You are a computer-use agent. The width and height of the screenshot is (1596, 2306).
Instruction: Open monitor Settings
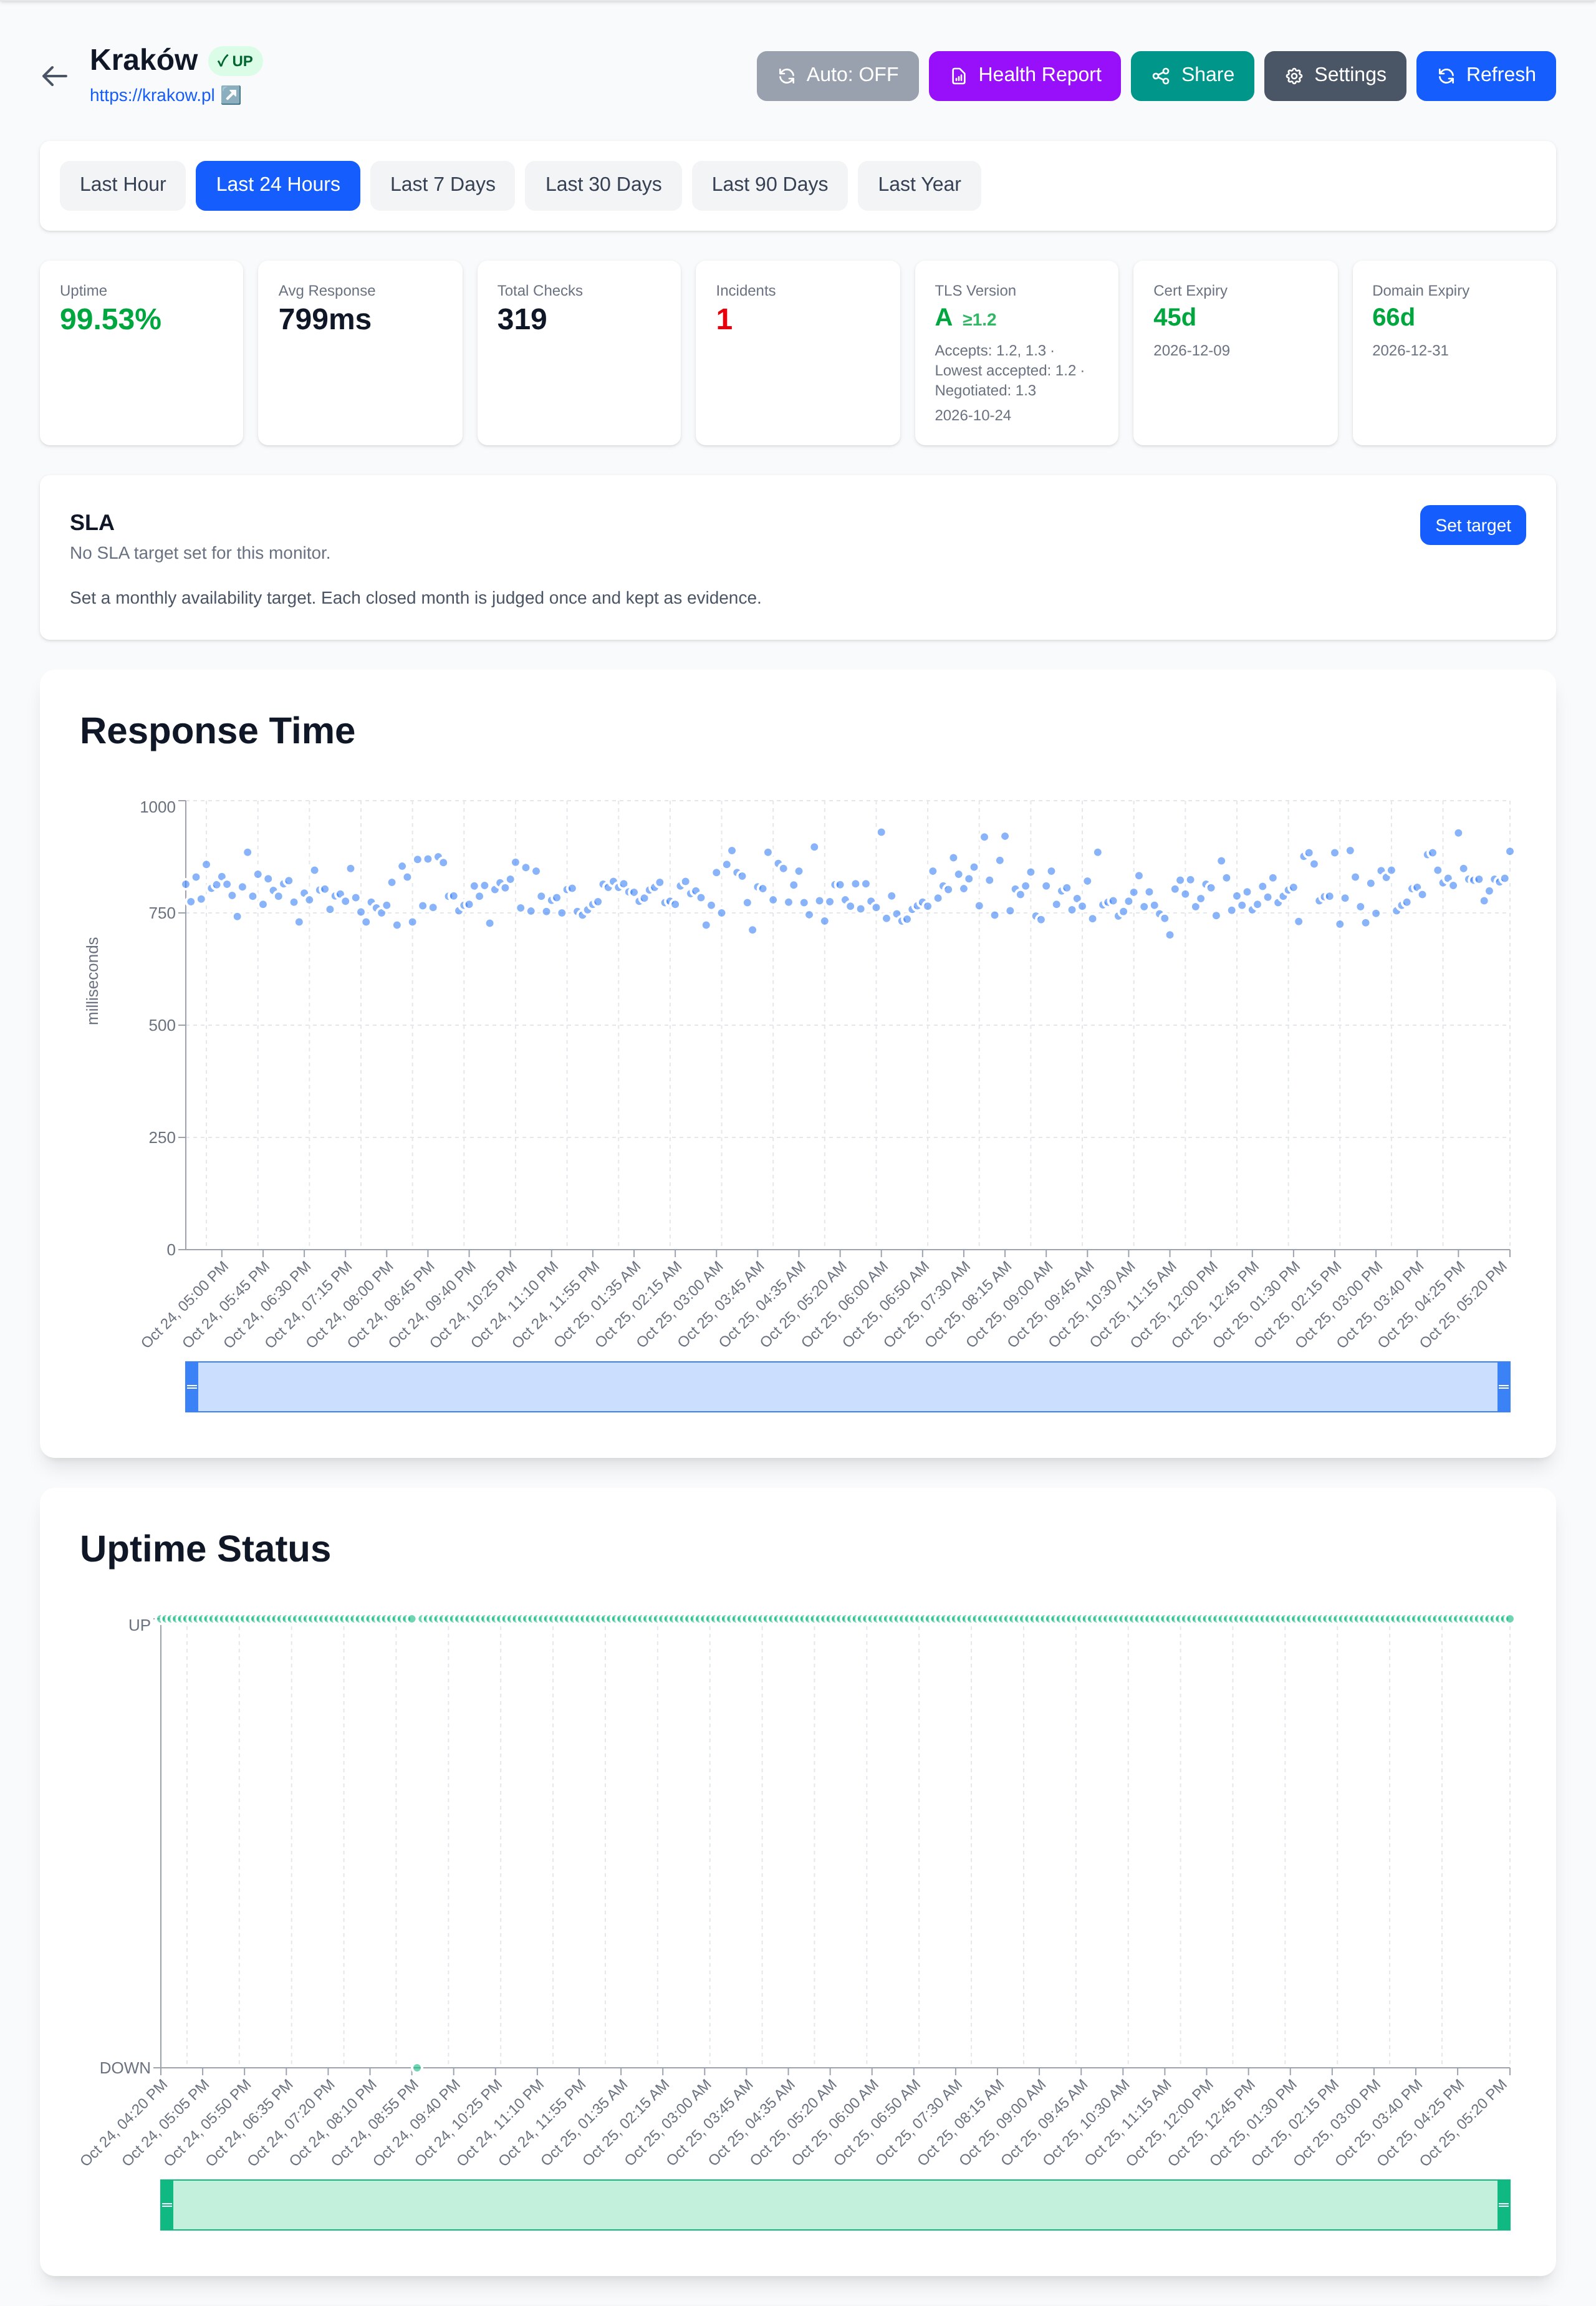pos(1334,76)
